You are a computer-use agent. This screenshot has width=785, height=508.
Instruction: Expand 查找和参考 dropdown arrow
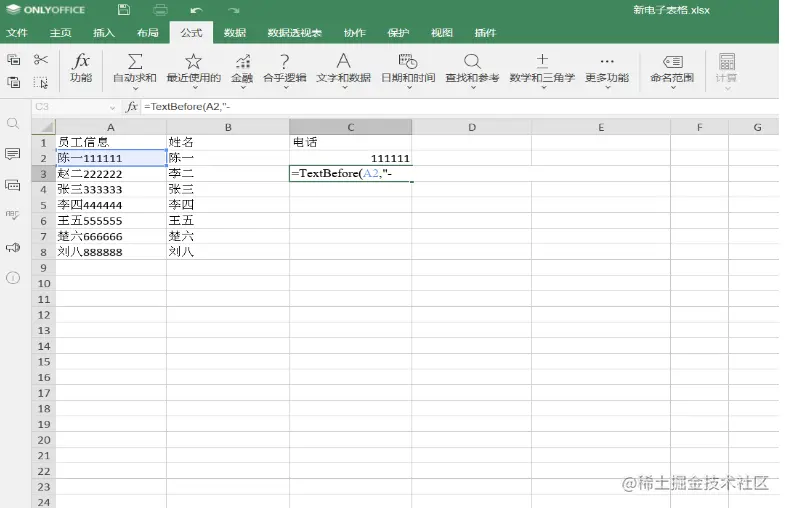473,88
